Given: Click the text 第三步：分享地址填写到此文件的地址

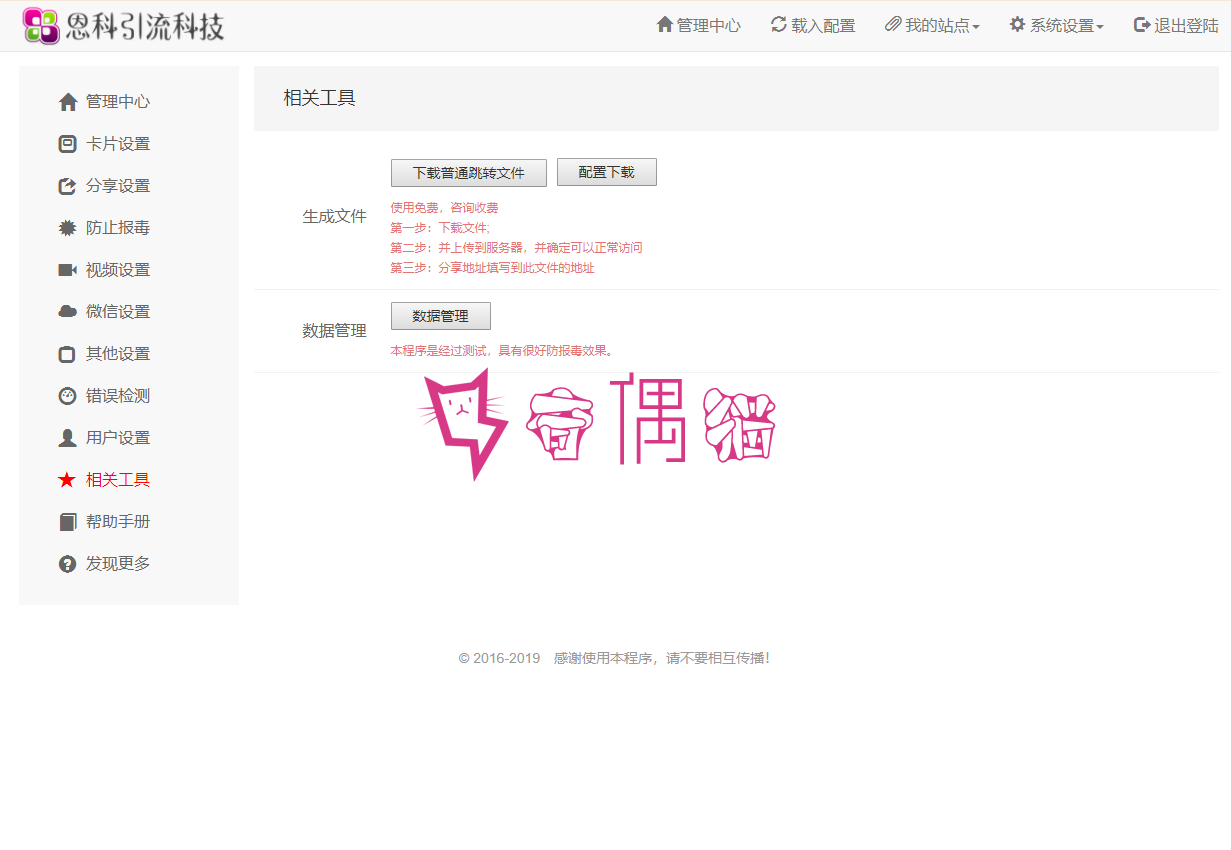Looking at the screenshot, I should (x=492, y=268).
